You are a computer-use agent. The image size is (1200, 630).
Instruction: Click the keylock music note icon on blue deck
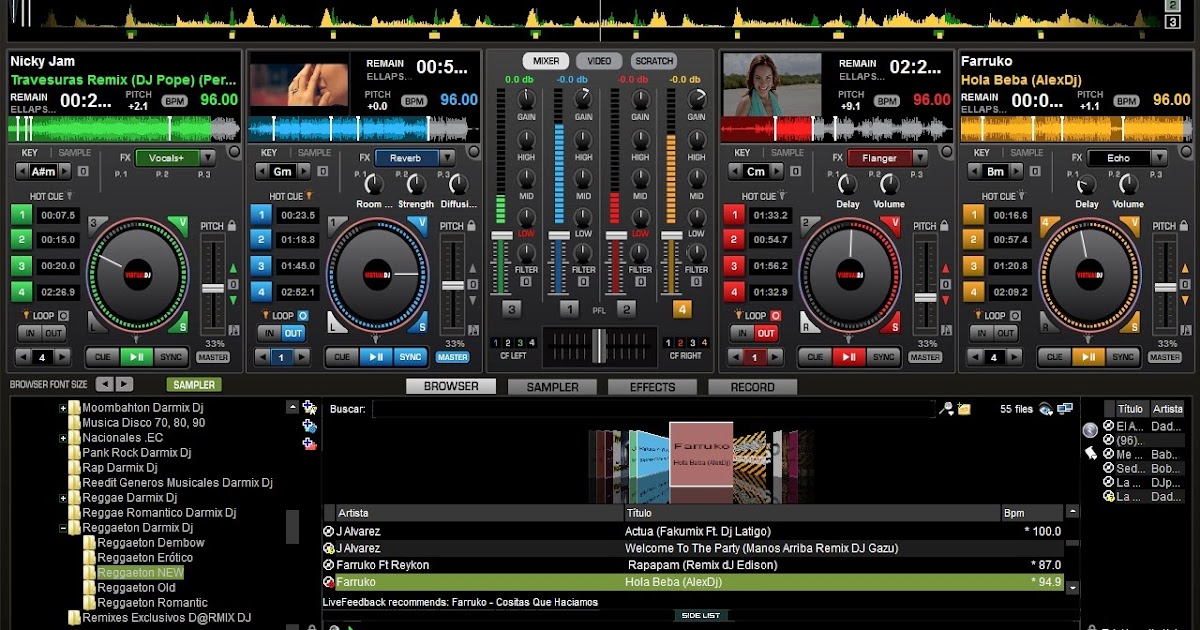pos(473,329)
